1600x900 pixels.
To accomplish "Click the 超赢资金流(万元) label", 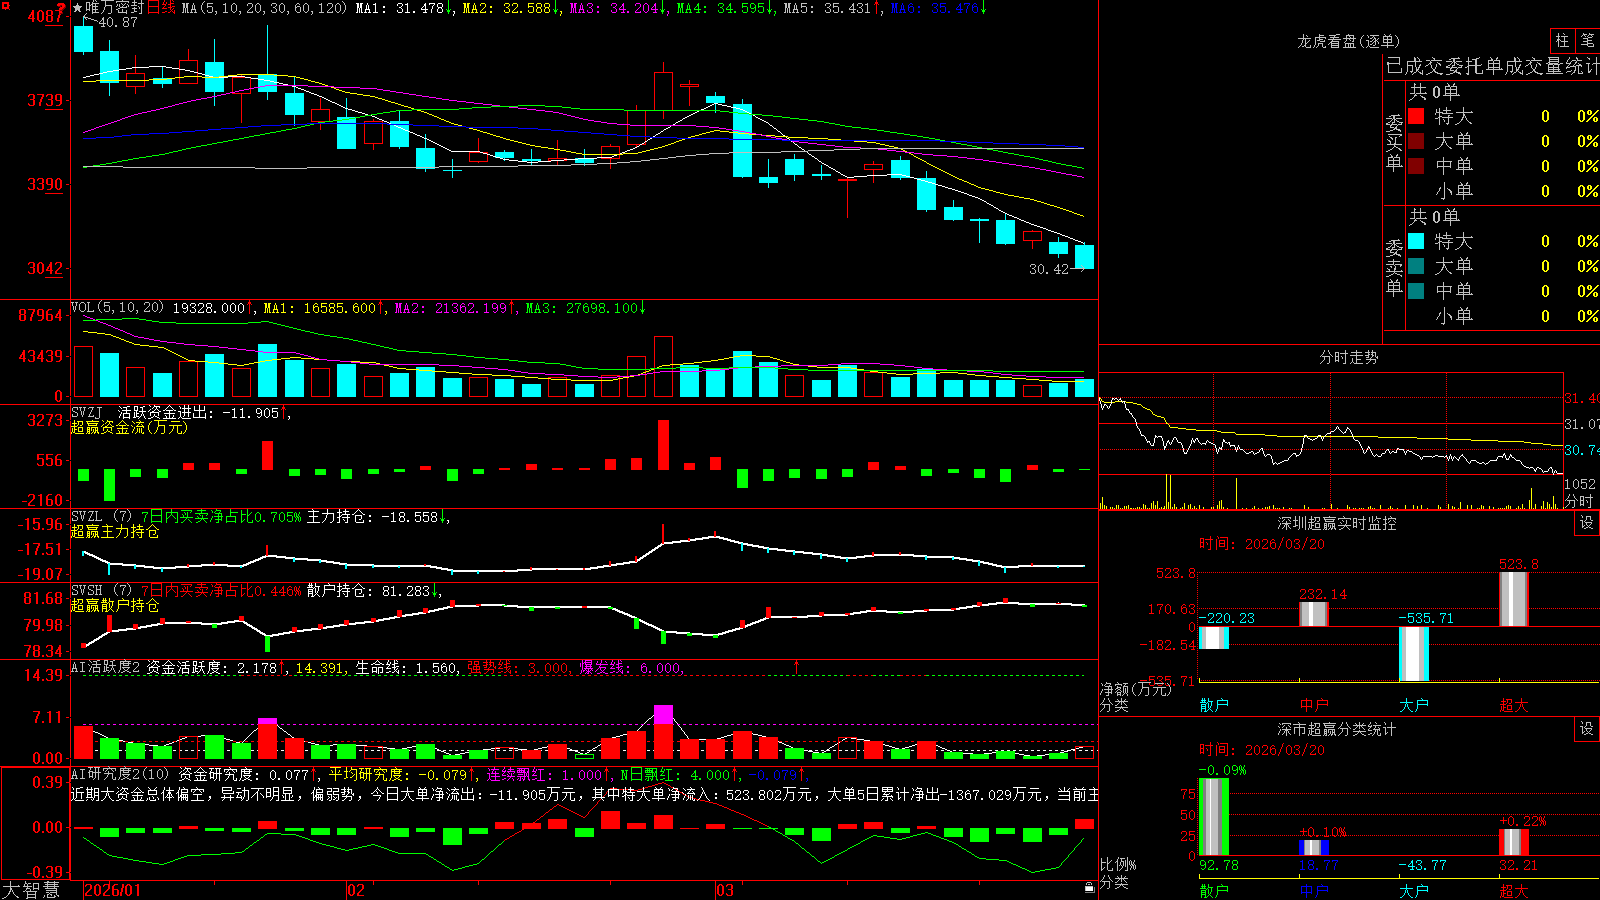I will [x=129, y=427].
